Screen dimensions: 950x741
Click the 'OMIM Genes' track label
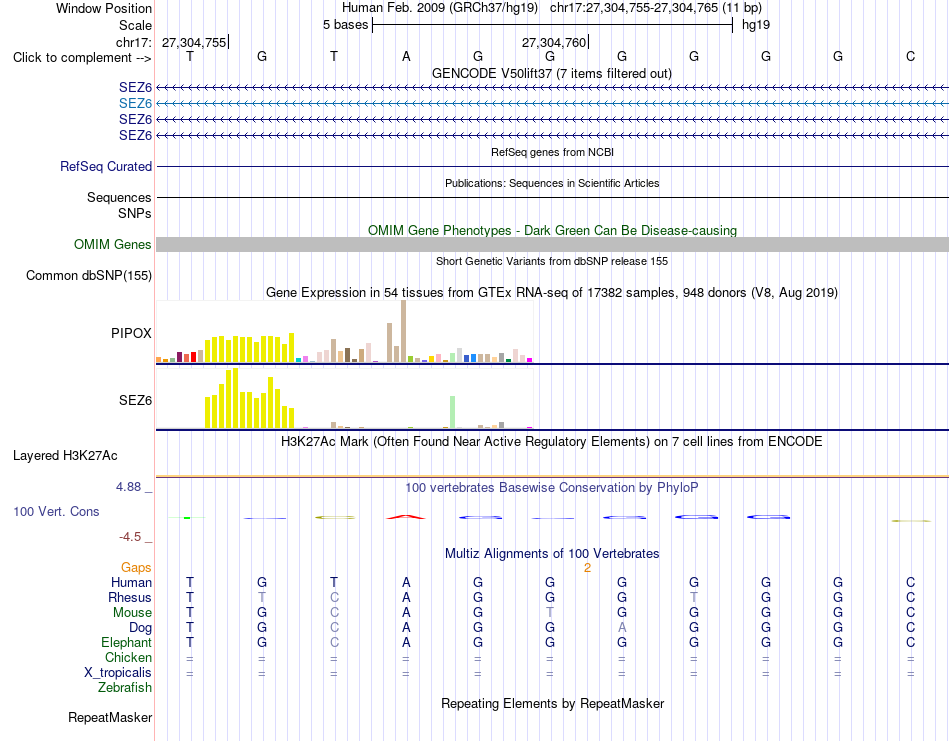coord(113,244)
